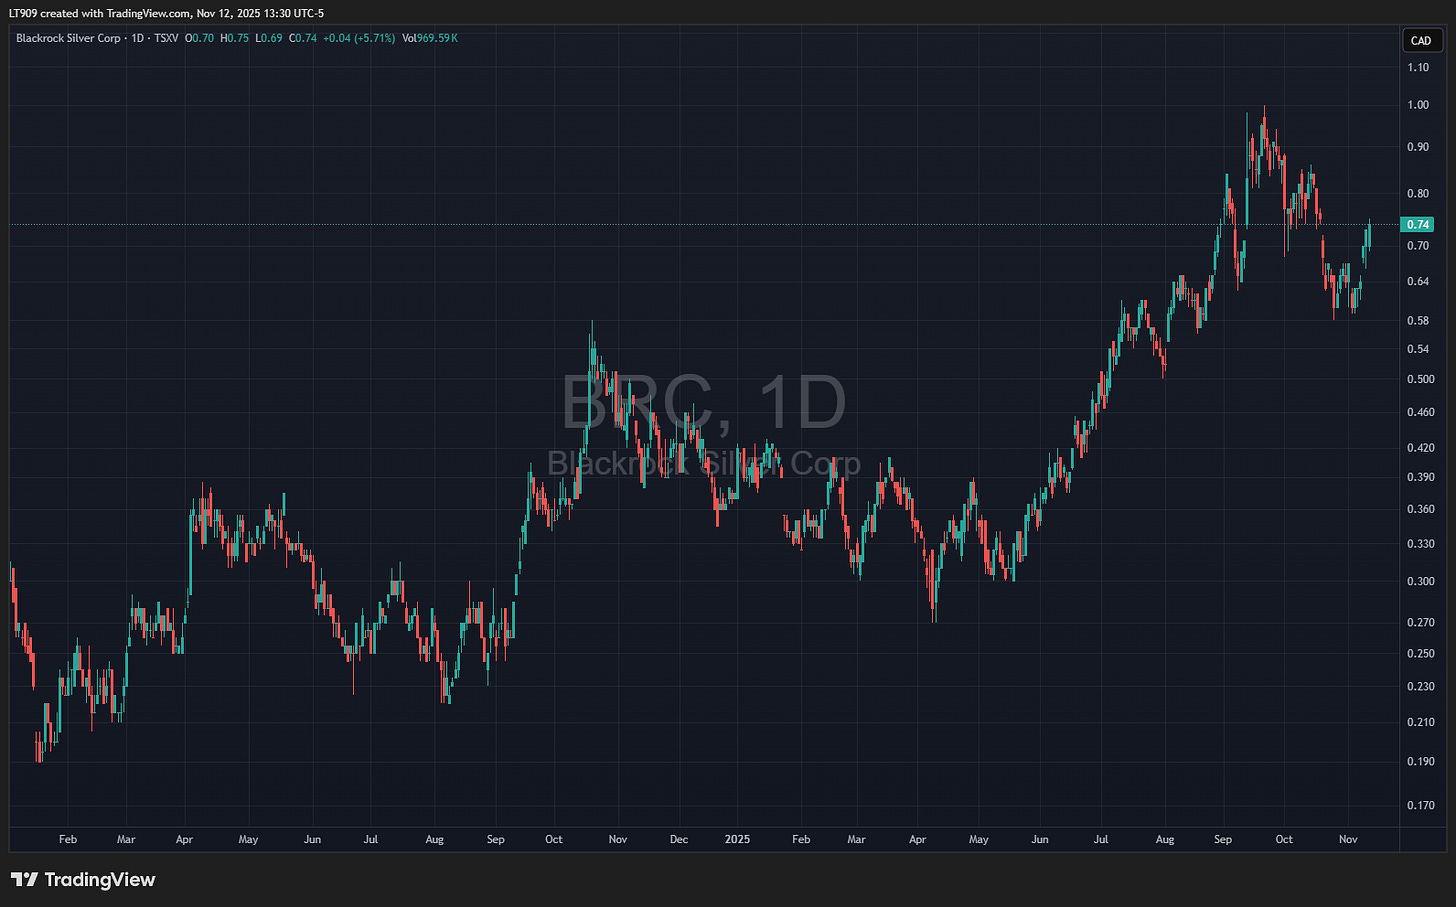Screen dimensions: 1456x907
Task: Click the change value +0.04 (+5.71%)
Action: coord(359,38)
